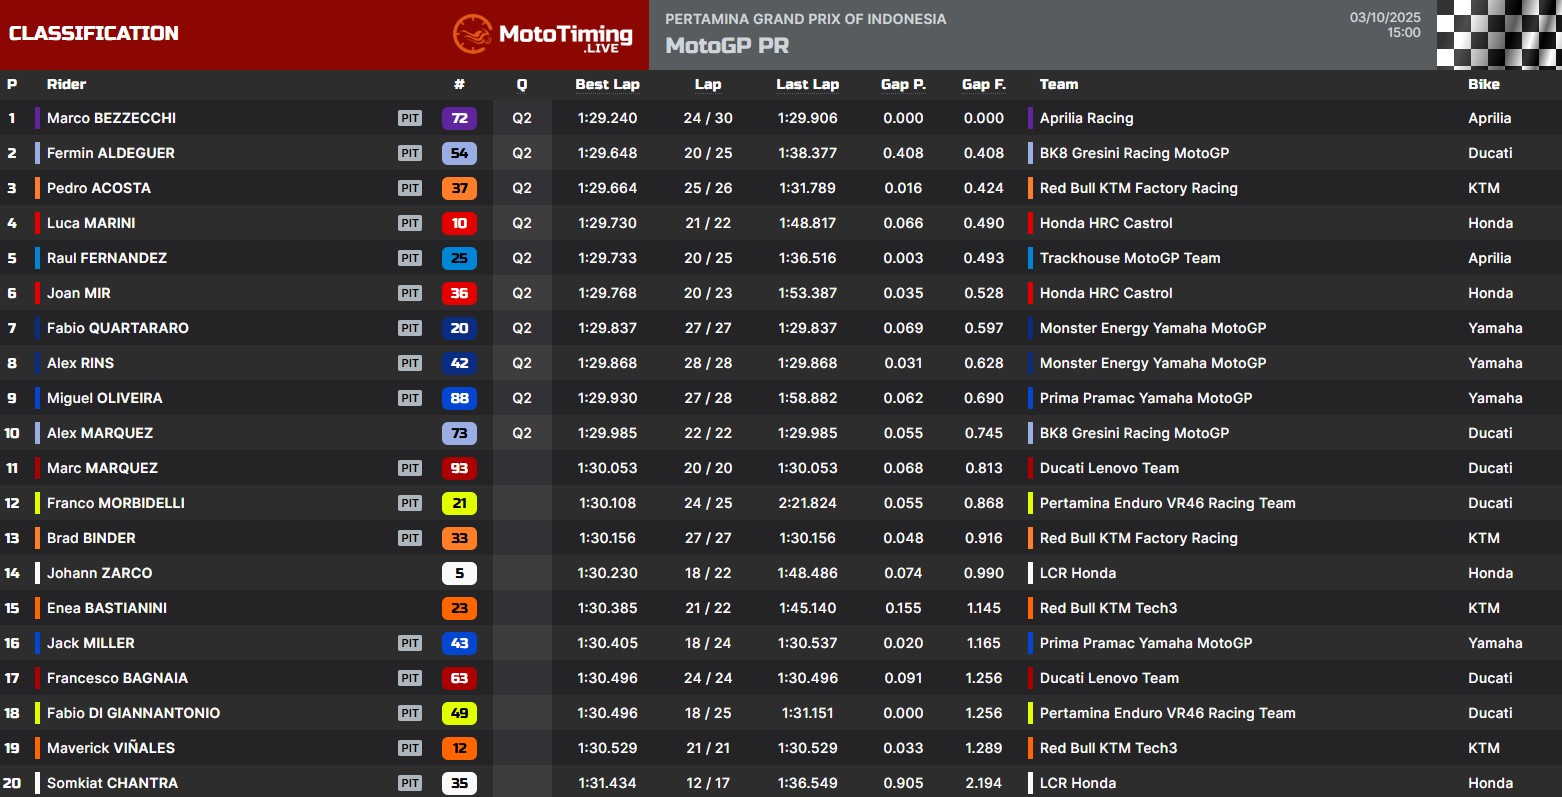Click Bezzecchi's number 72 badge

pos(459,118)
